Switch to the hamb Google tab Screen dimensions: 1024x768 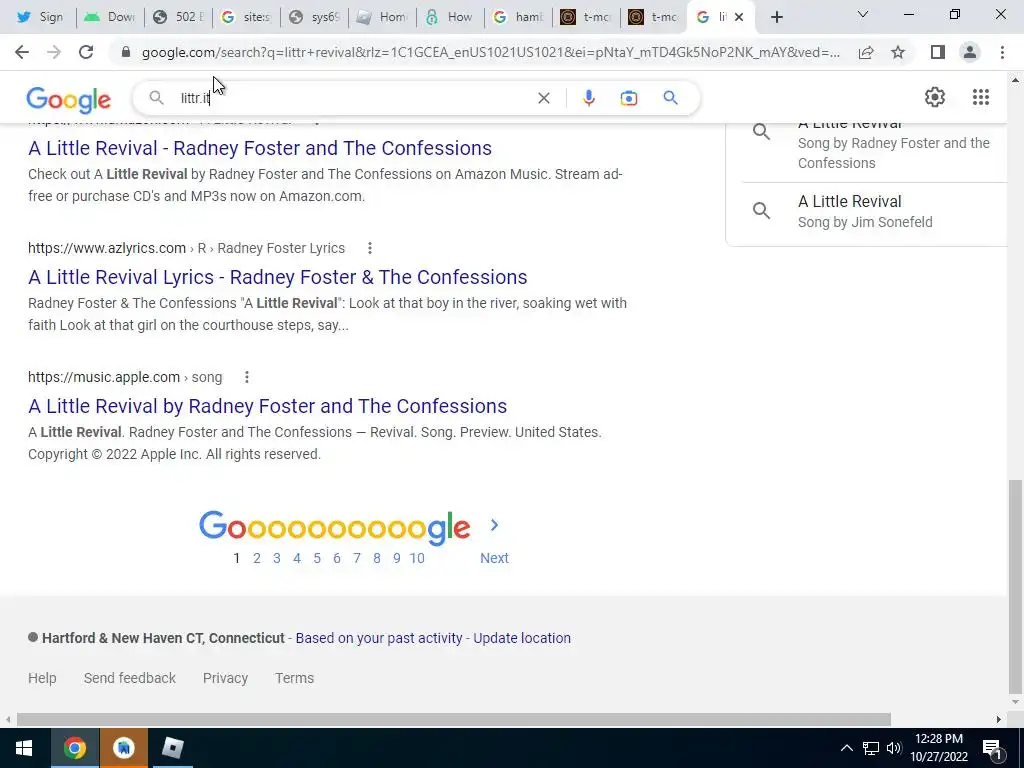click(x=519, y=17)
